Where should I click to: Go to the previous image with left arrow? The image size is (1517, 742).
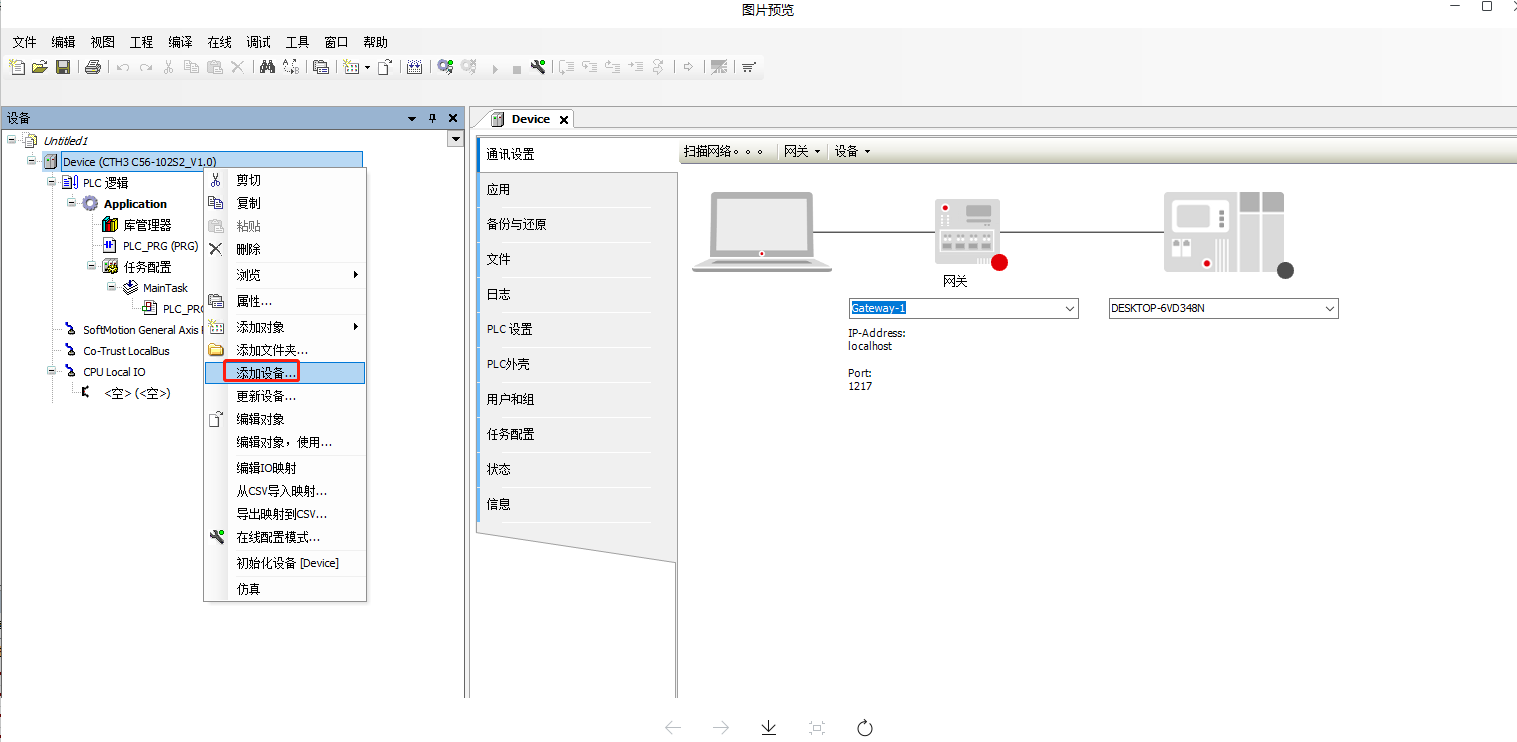[x=673, y=727]
